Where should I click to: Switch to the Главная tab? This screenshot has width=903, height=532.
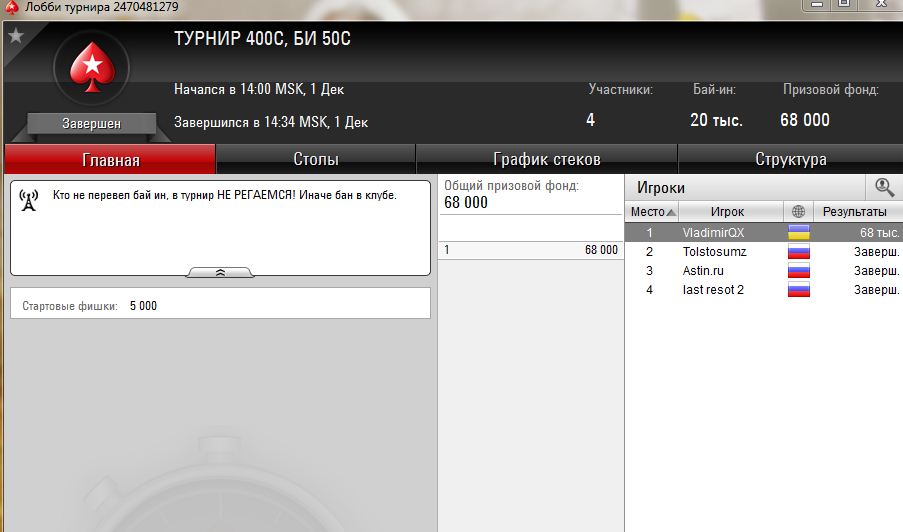click(110, 159)
